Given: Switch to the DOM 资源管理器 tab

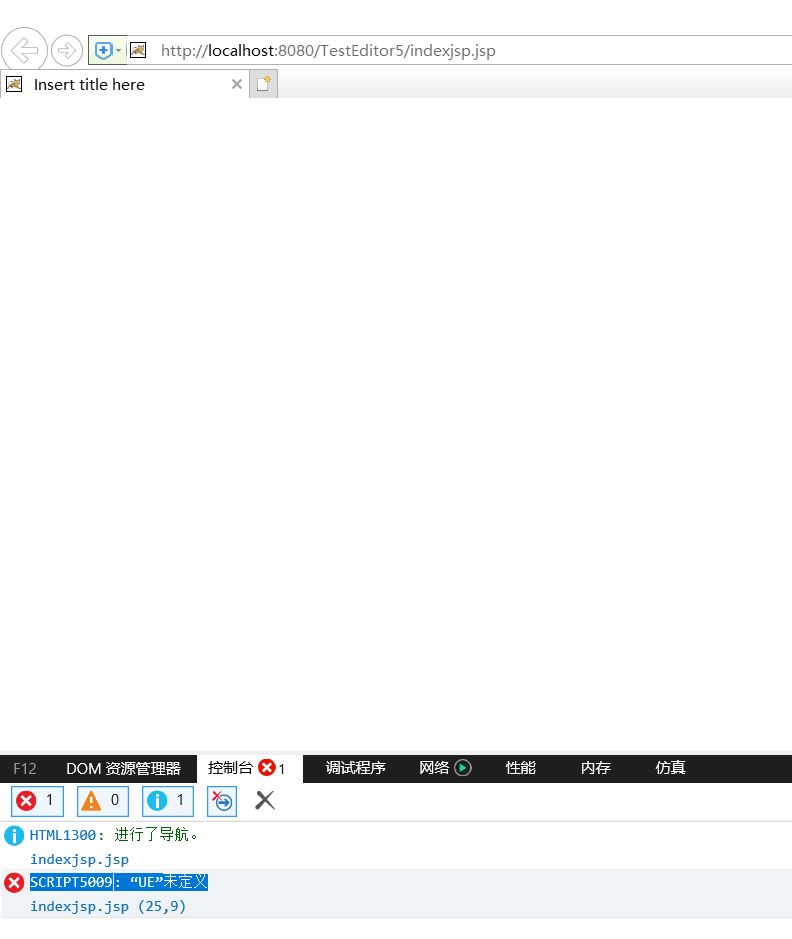Looking at the screenshot, I should 123,768.
